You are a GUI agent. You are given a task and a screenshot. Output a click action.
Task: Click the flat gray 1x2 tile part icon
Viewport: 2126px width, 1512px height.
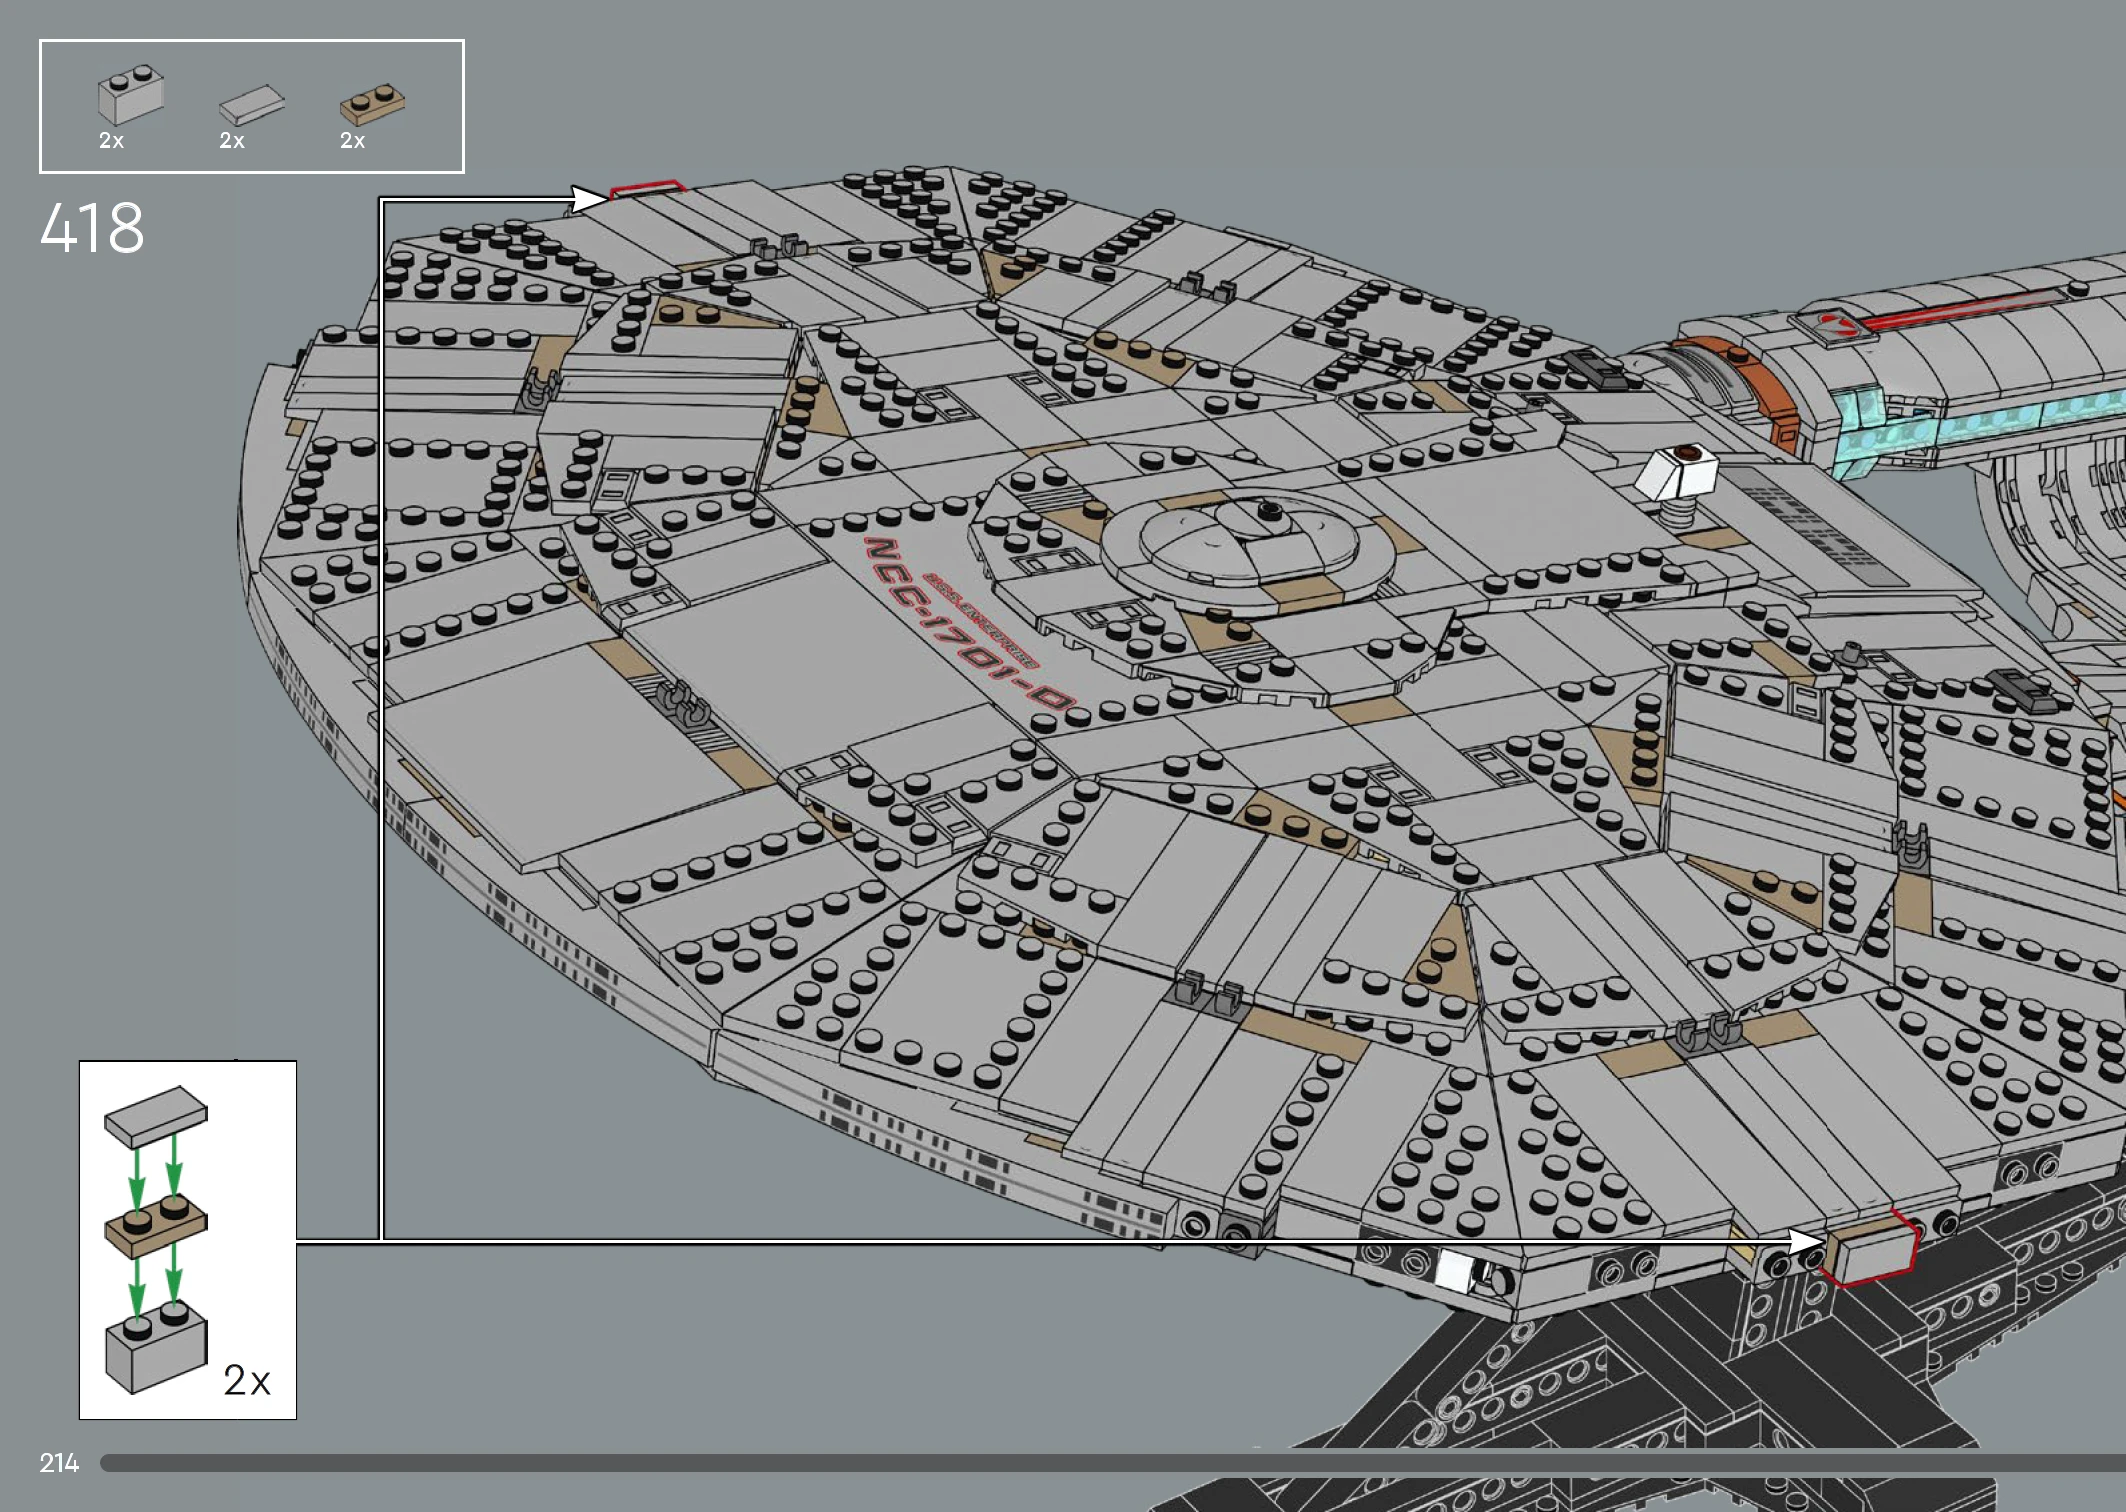[x=251, y=104]
